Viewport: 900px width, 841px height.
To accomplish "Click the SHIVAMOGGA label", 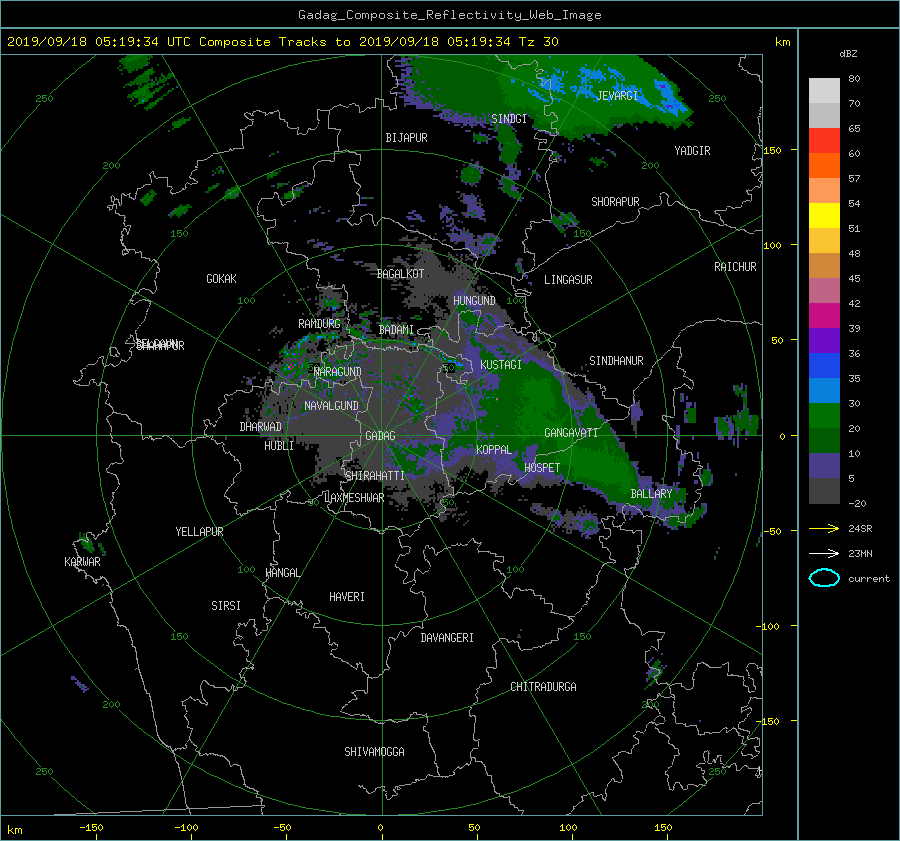I will click(374, 752).
